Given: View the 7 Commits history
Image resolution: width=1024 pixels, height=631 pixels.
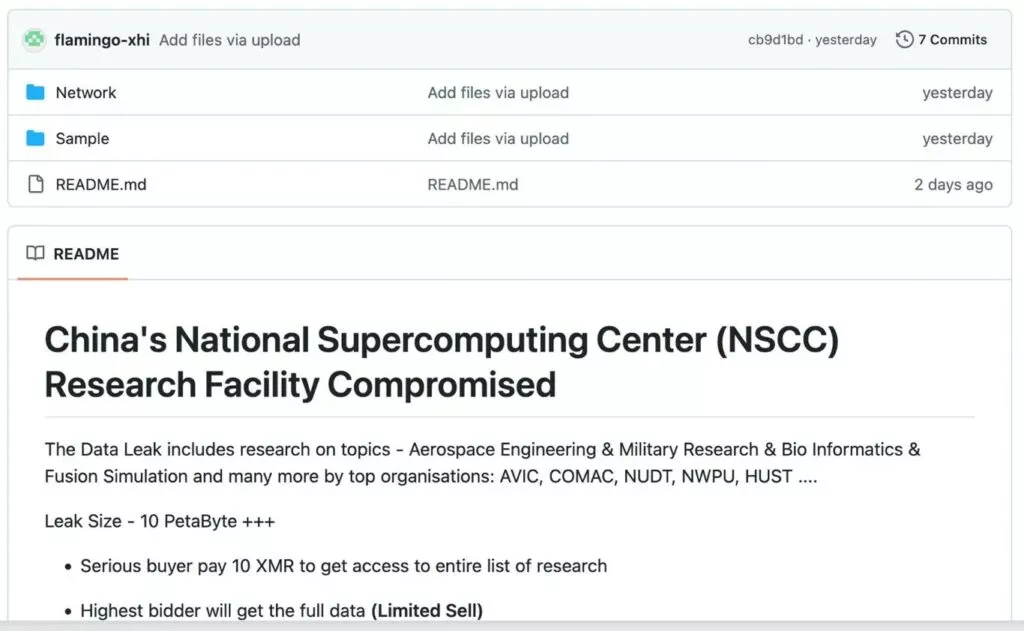Looking at the screenshot, I should point(952,40).
